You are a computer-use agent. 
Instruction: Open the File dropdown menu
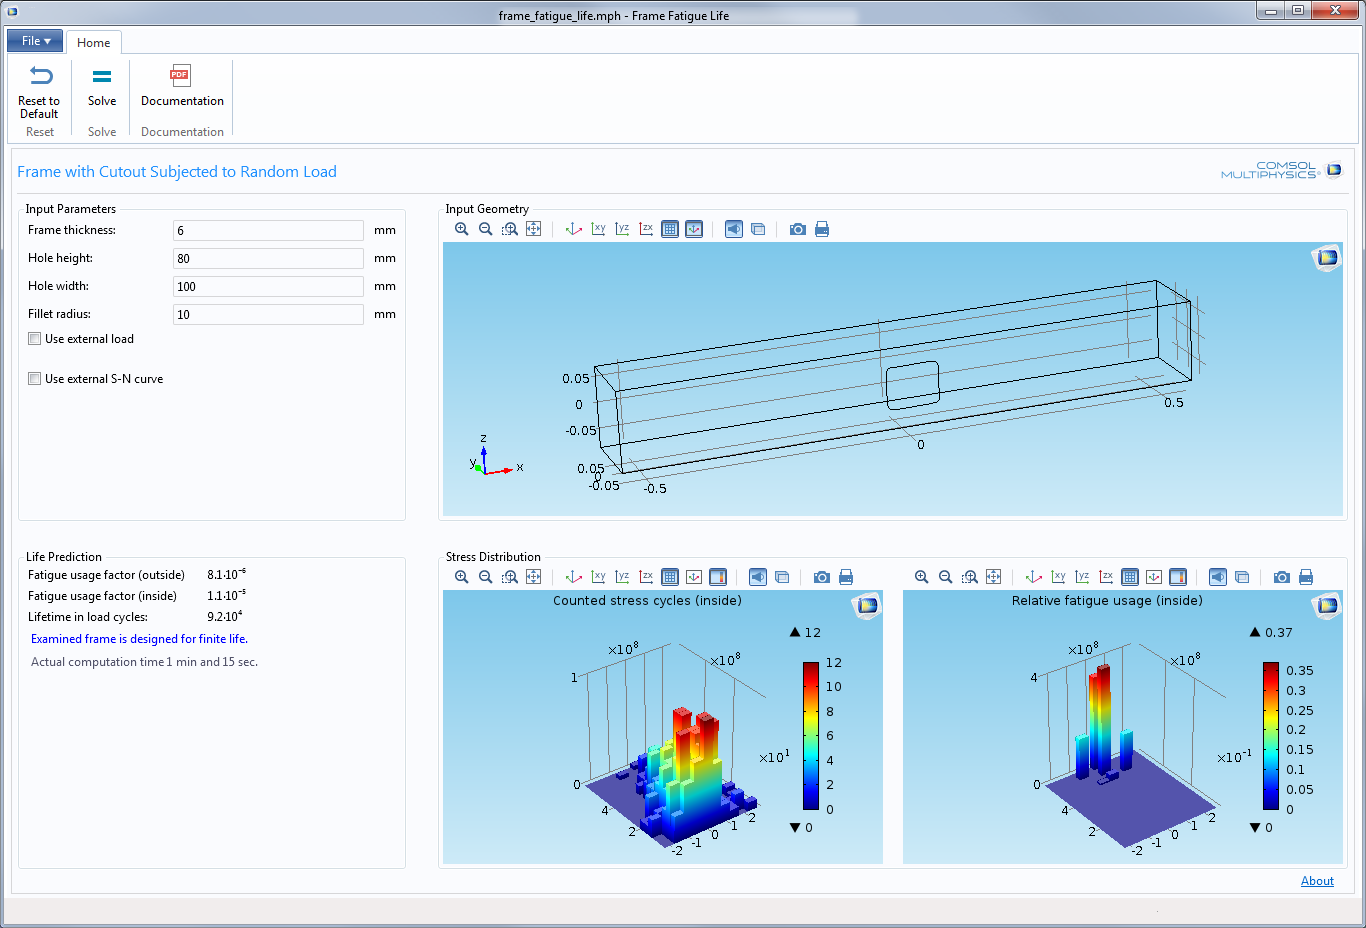[35, 41]
